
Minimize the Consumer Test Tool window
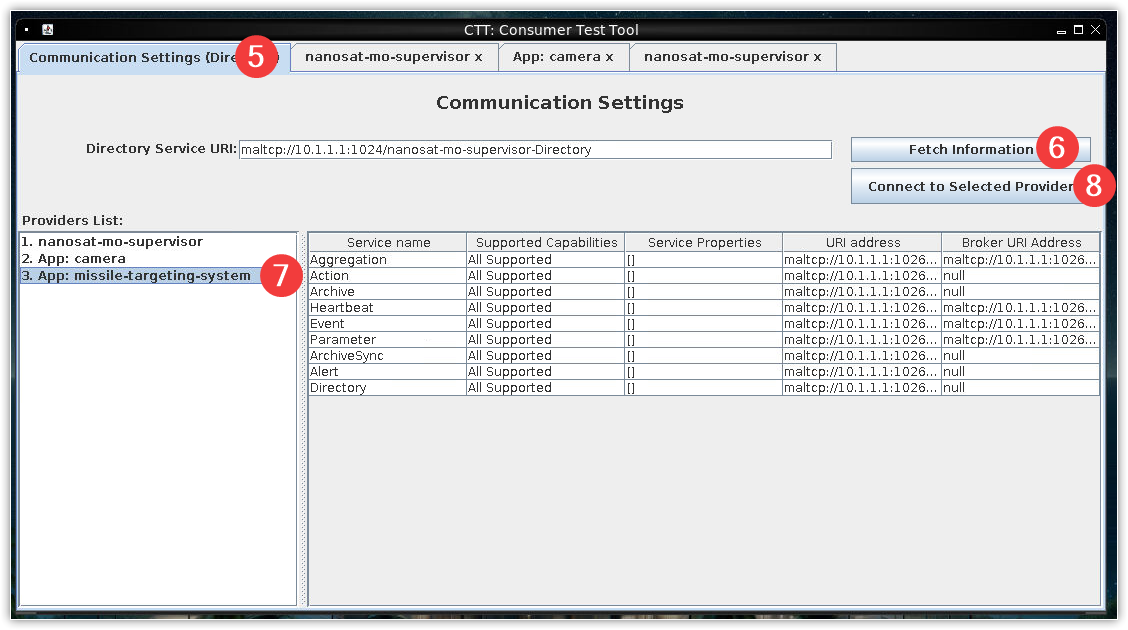coord(1061,30)
